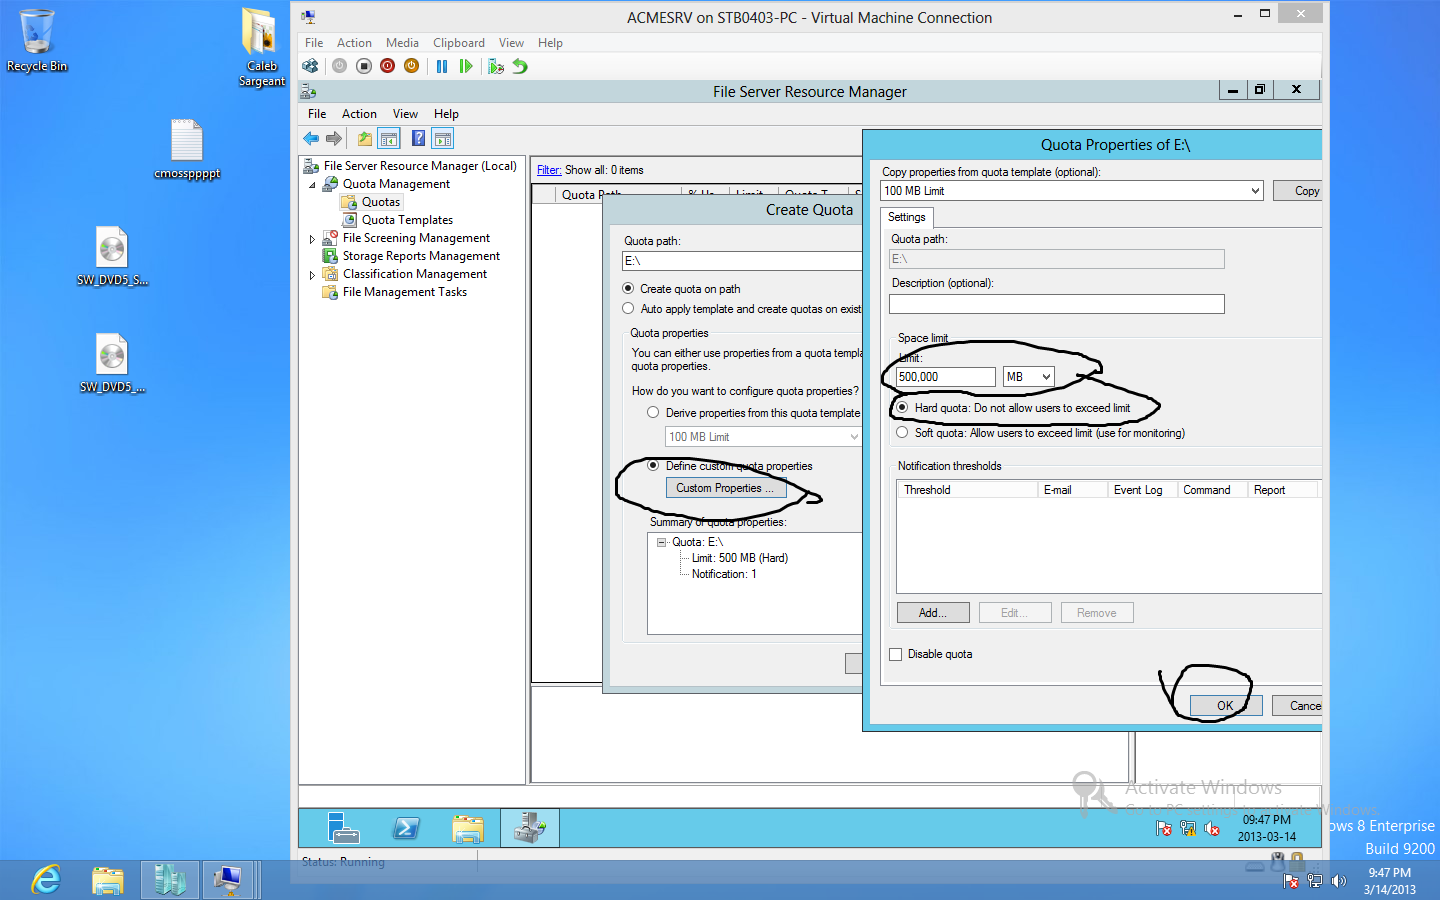Click the host volume speaker tray icon
This screenshot has height=900, width=1440.
coord(1340,881)
